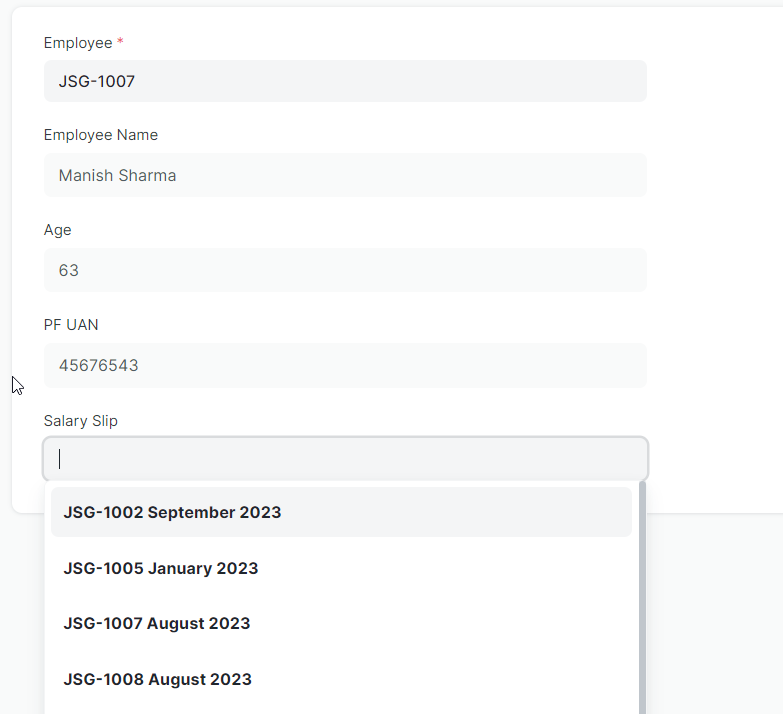783x714 pixels.
Task: Click blank space right of JSG-1005 January 2023 row
Action: [444, 568]
